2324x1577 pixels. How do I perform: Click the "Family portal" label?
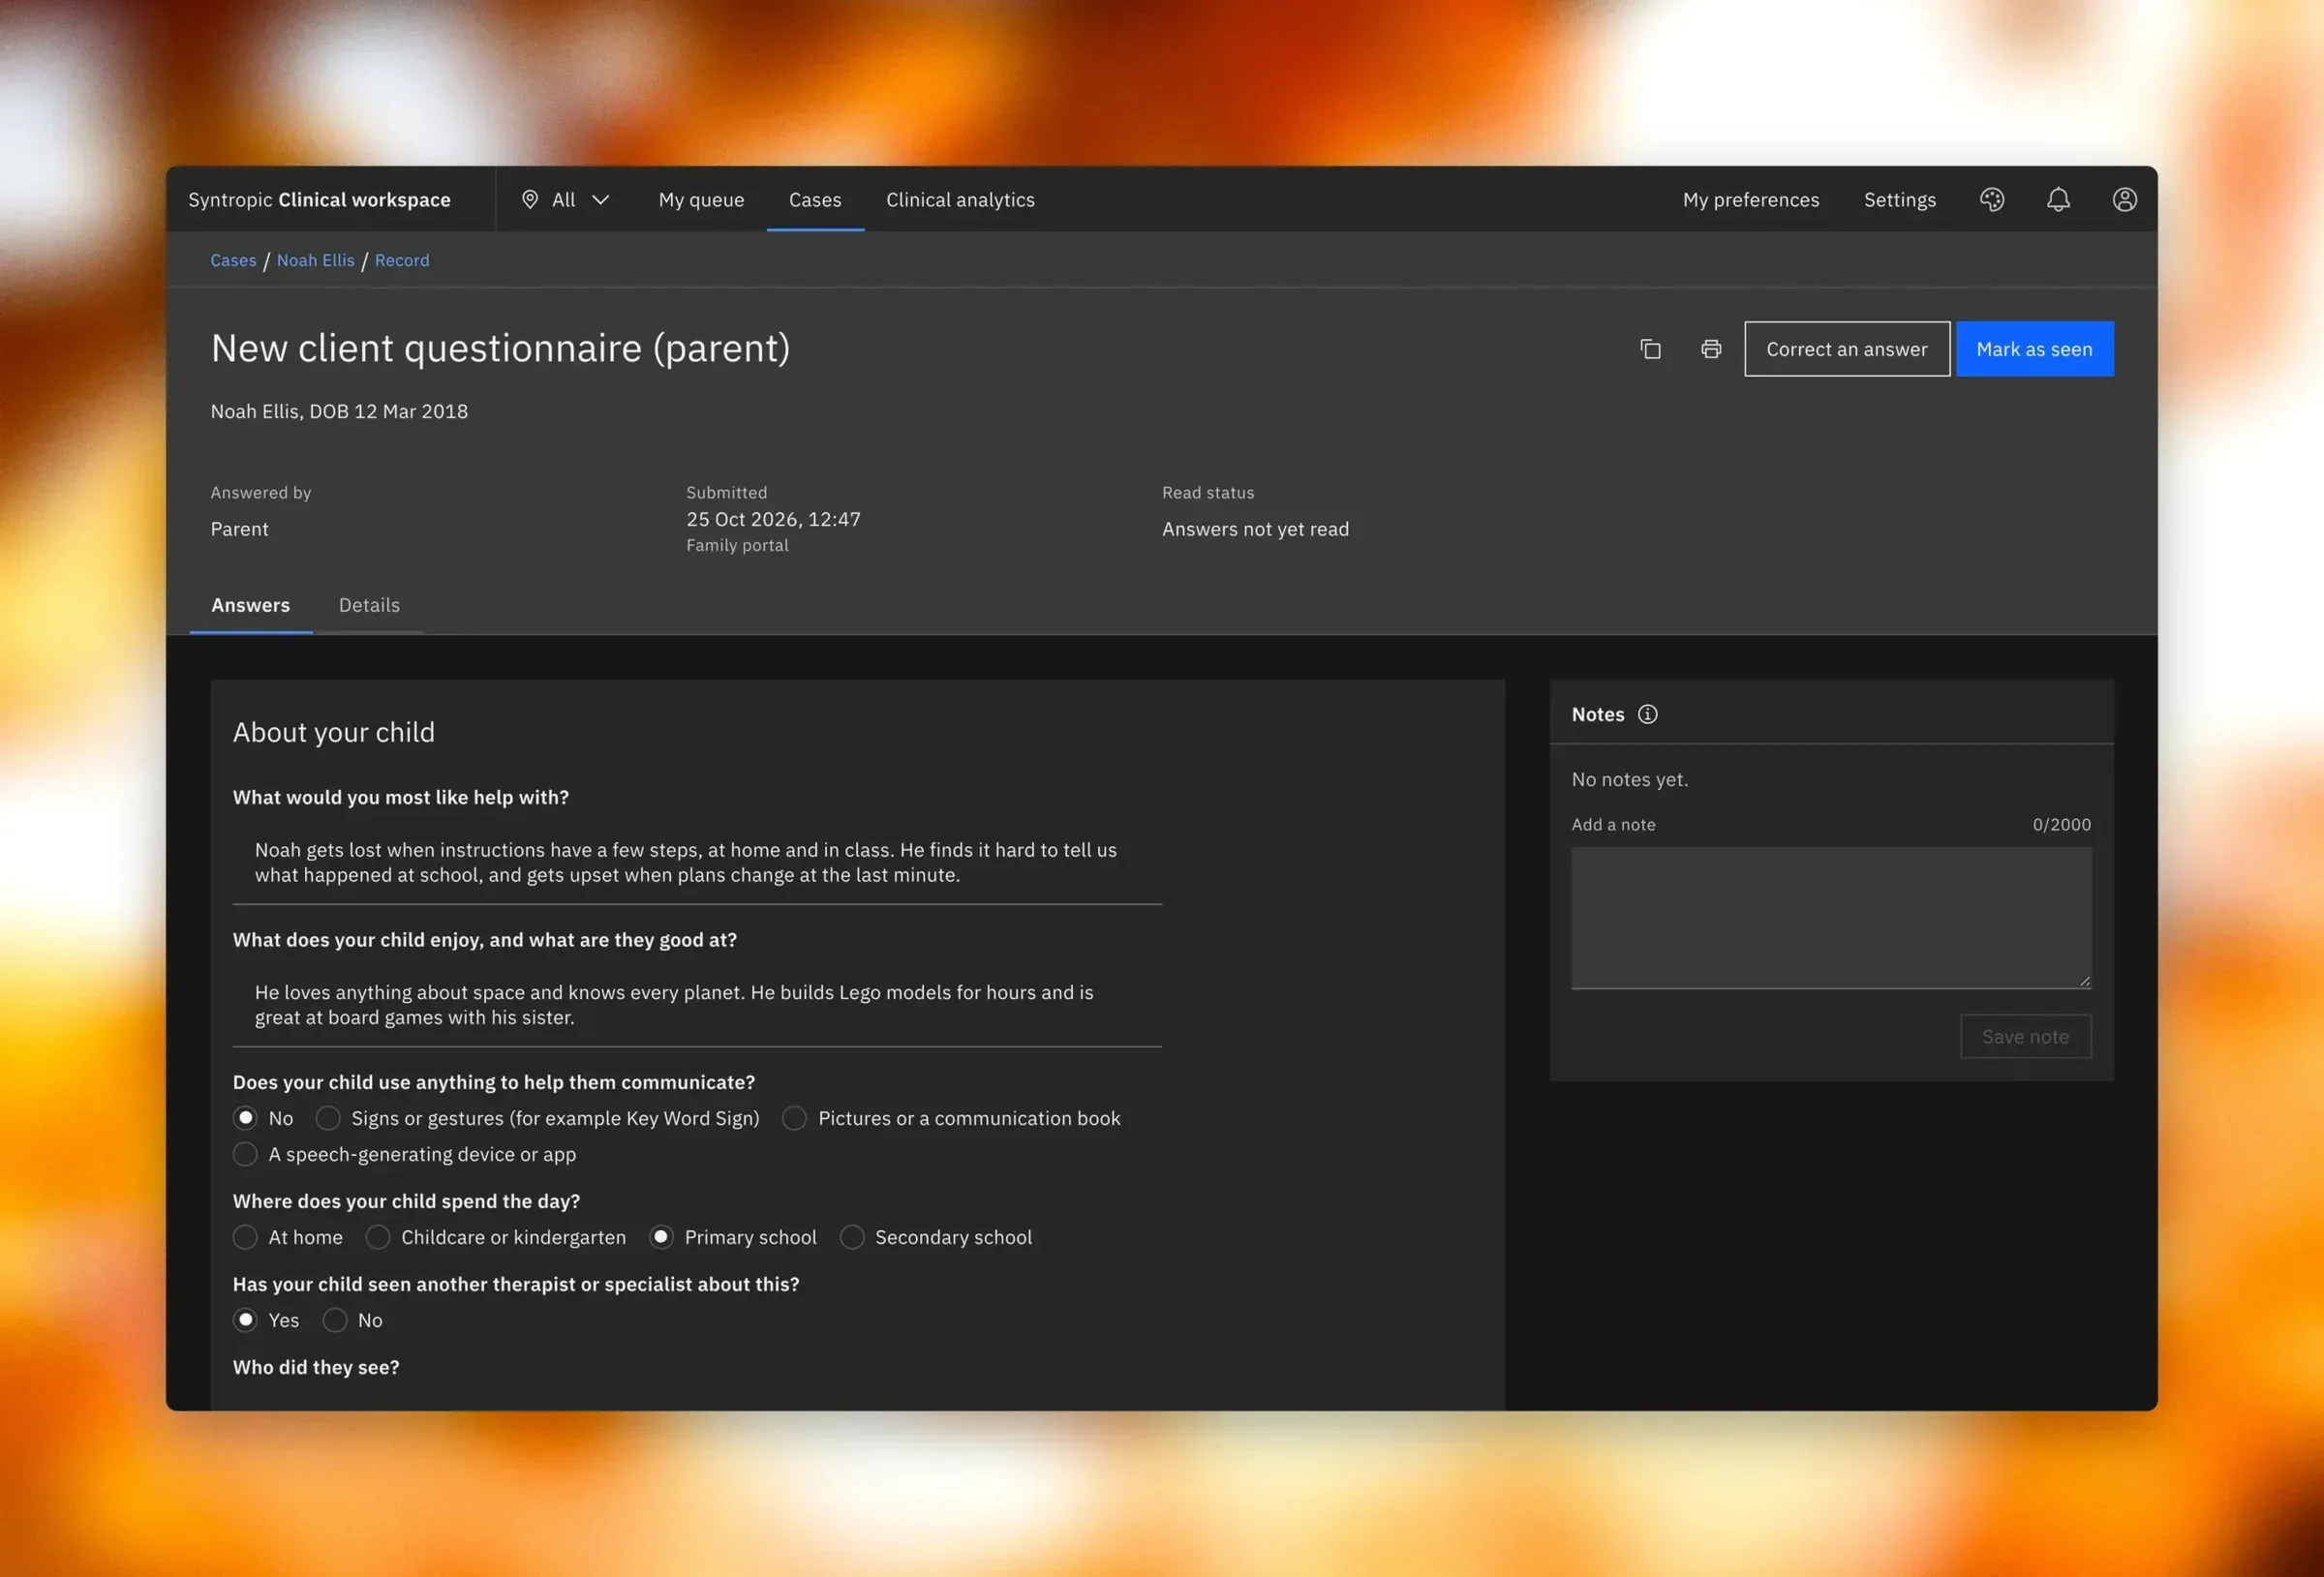point(737,545)
